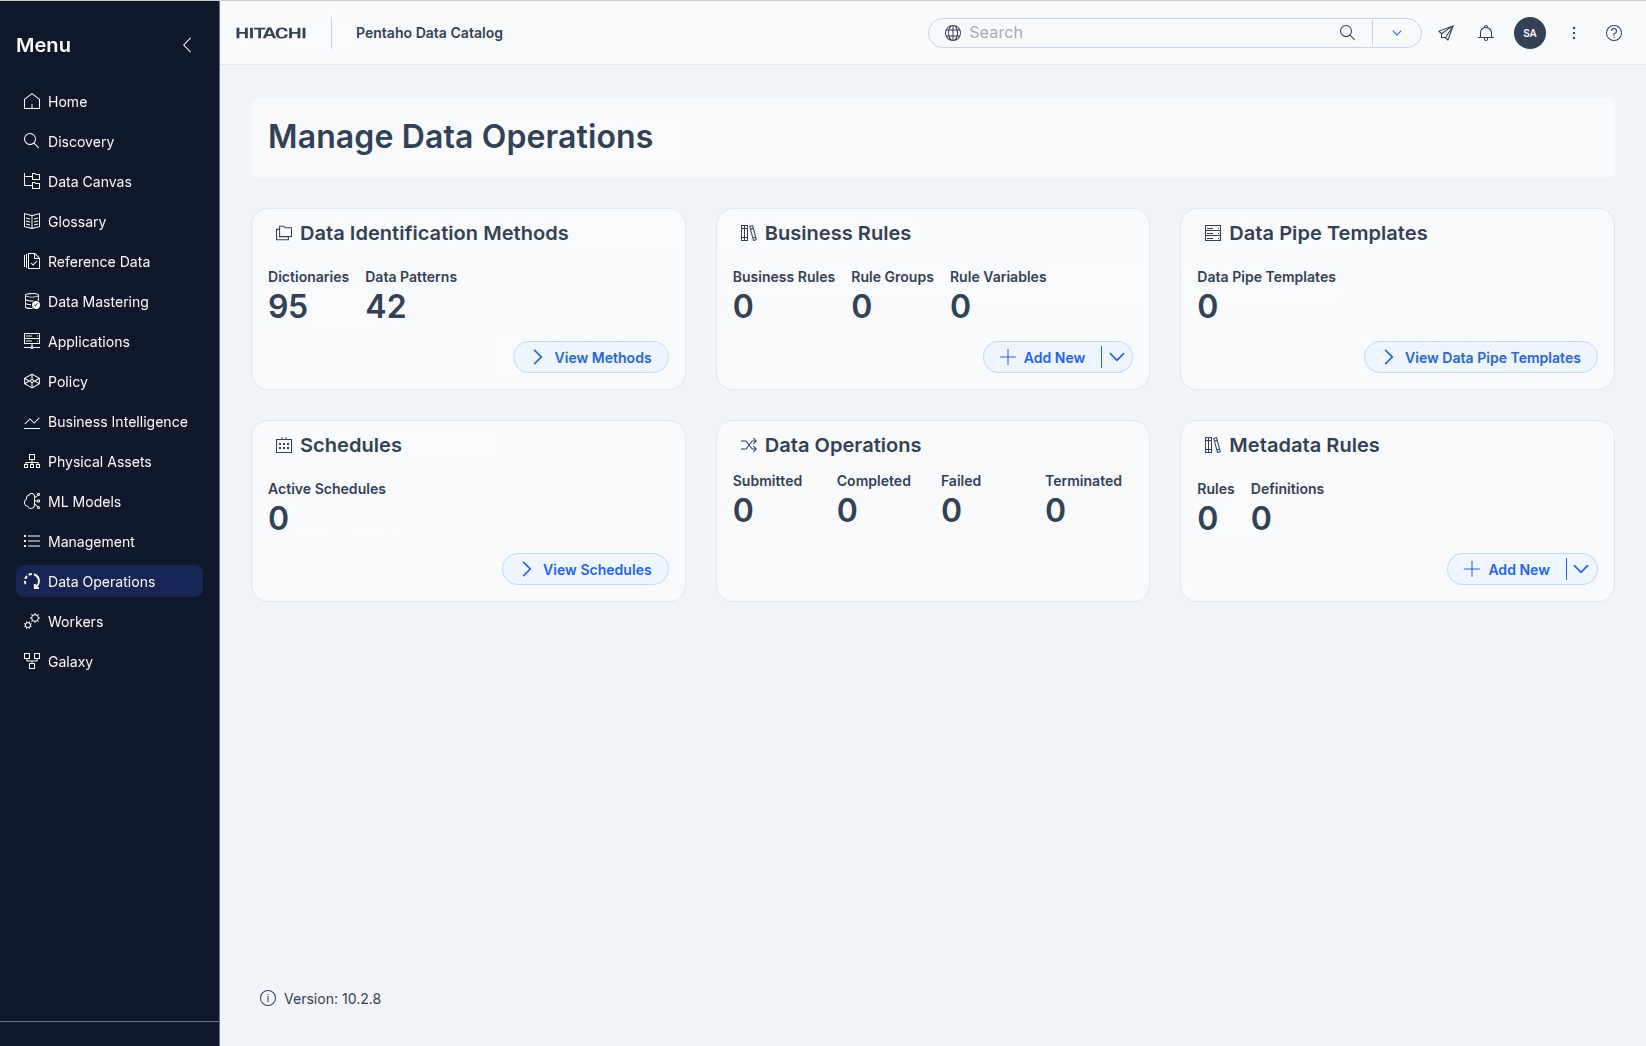Viewport: 1646px width, 1046px height.
Task: Click the View Methods button
Action: (591, 357)
